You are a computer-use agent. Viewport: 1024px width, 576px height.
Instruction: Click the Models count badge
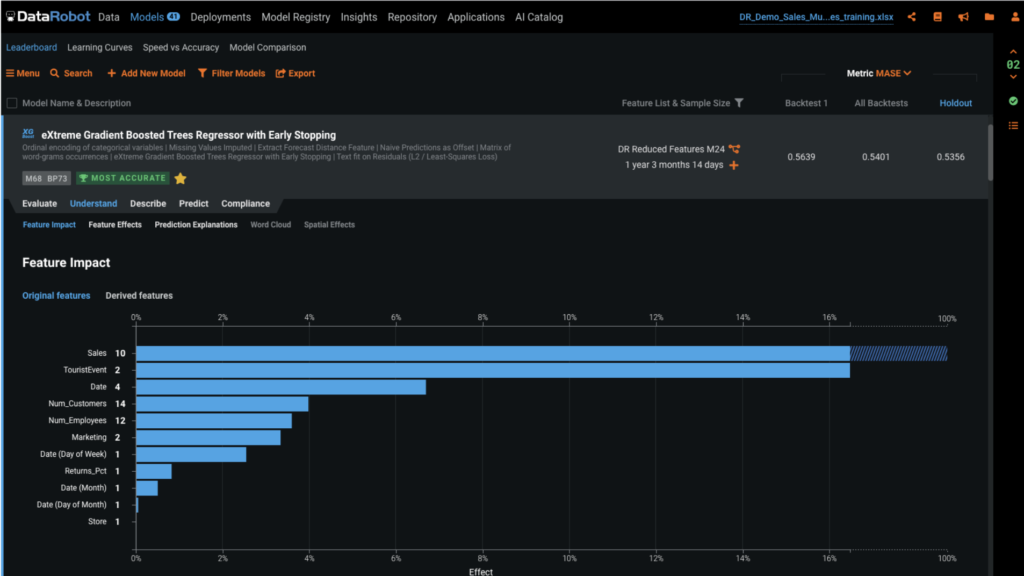[x=173, y=17]
